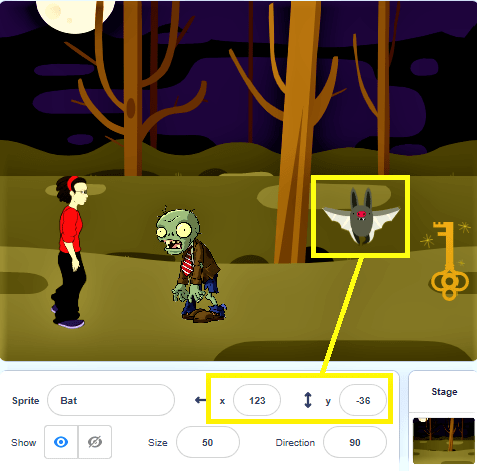Select the Stage panel header
Screen dimensions: 477x471
(444, 391)
